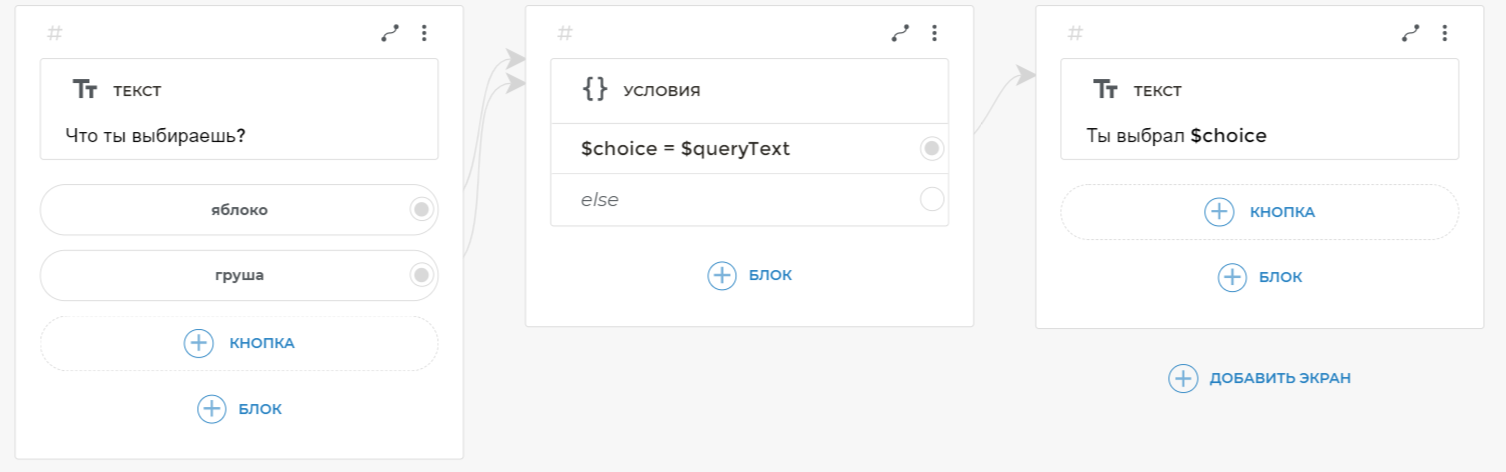
Task: Edit the 'Что ты выбираешь?' text block
Action: (x=155, y=135)
